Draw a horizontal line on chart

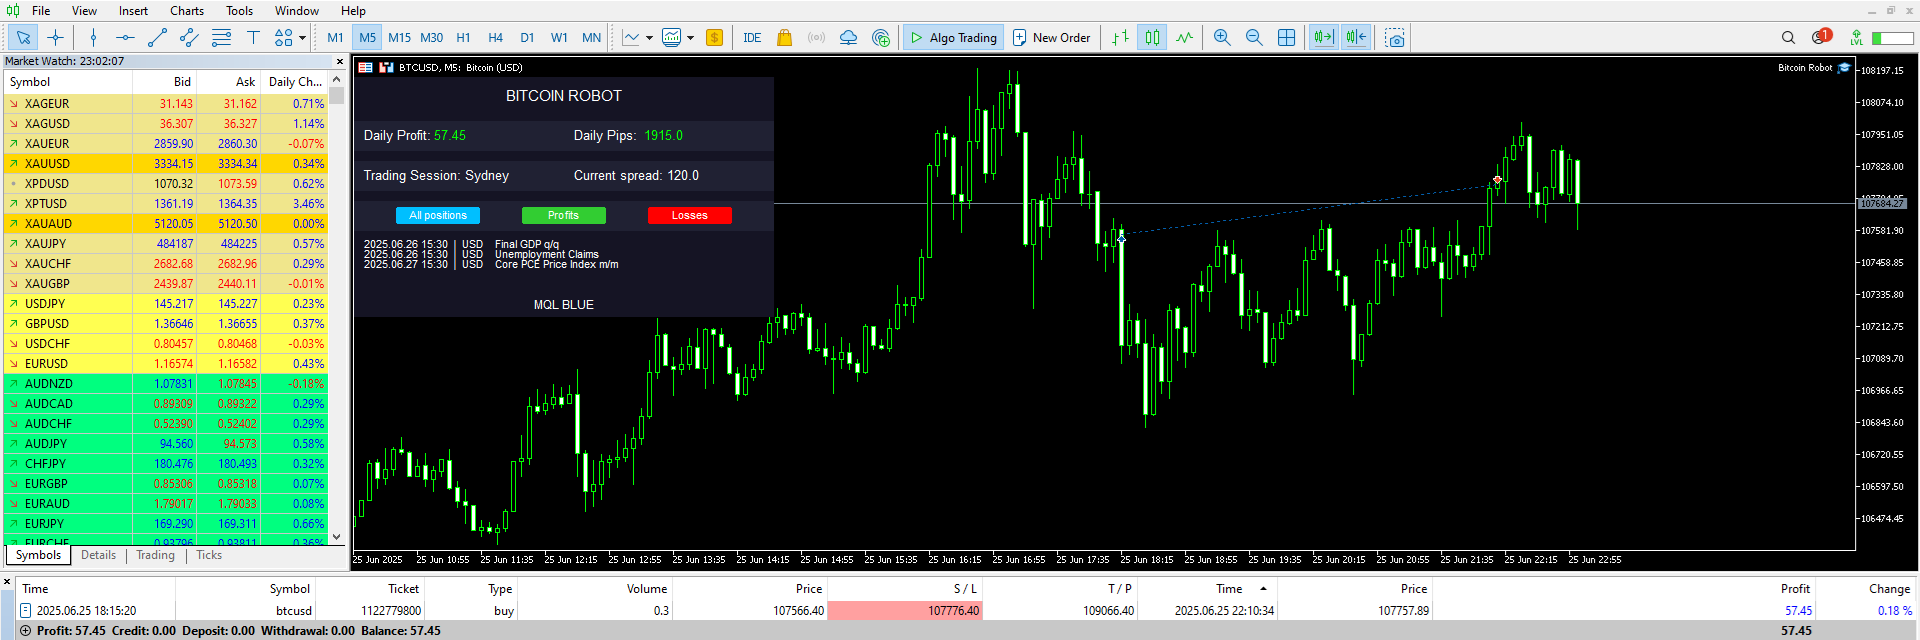pos(125,38)
